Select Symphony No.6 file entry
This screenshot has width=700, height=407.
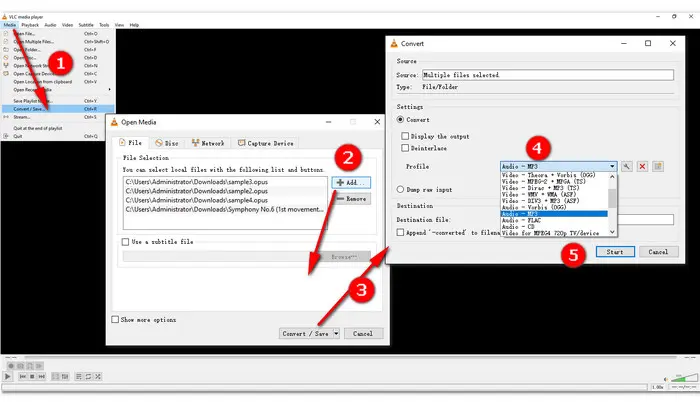point(225,209)
